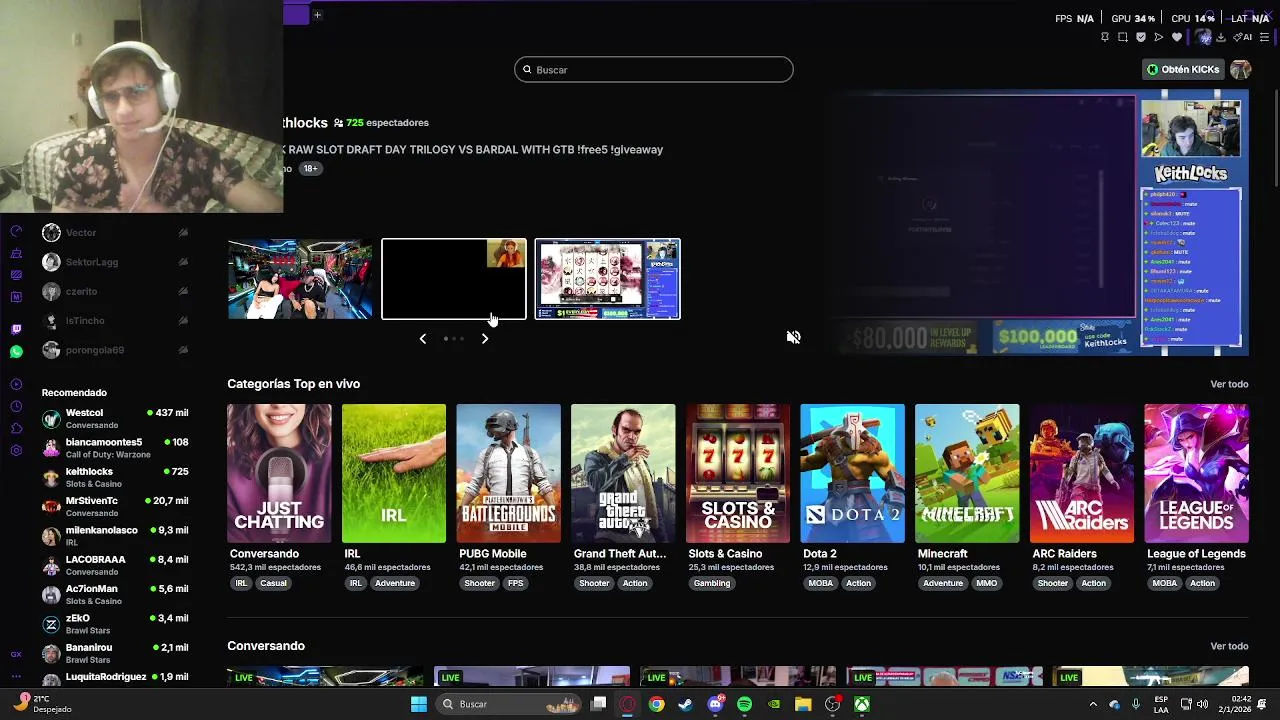Toggle notifications for Vector
Image resolution: width=1280 pixels, height=720 pixels.
pos(183,233)
